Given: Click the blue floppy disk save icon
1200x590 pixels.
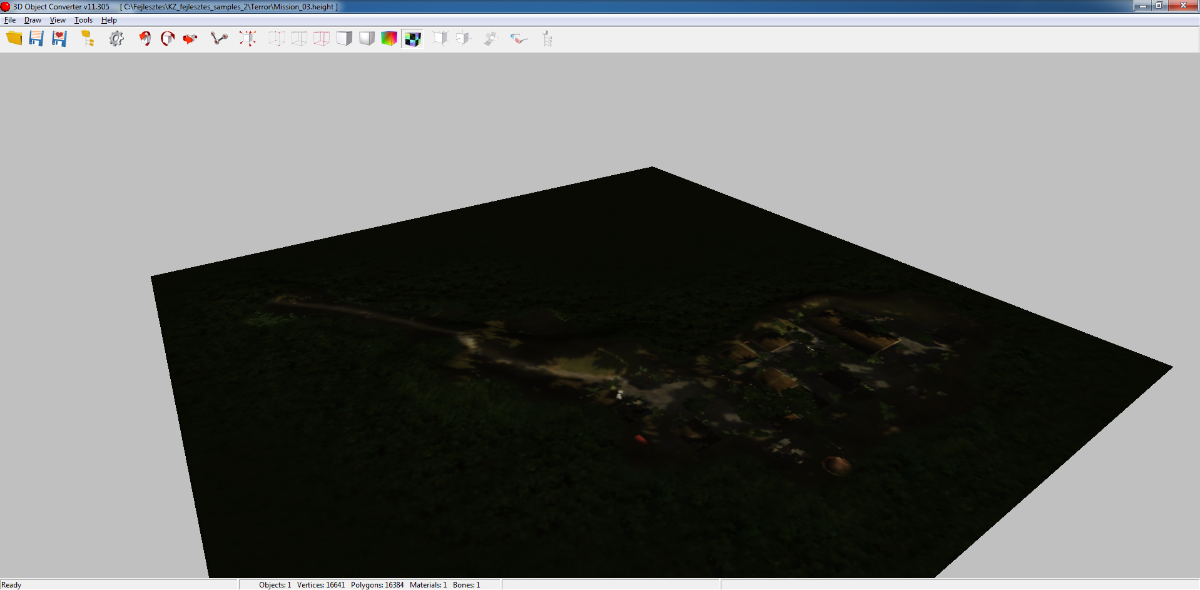Looking at the screenshot, I should click(x=36, y=38).
